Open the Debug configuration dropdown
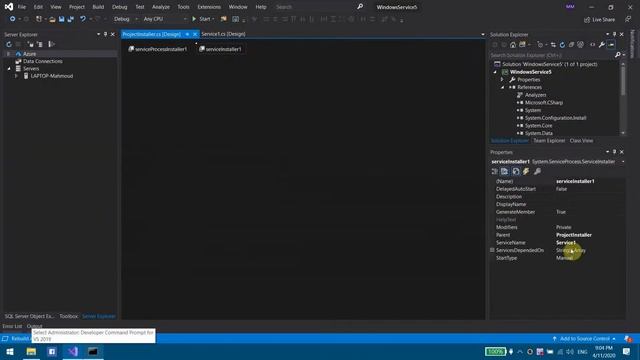This screenshot has height=360, width=640. (x=125, y=19)
